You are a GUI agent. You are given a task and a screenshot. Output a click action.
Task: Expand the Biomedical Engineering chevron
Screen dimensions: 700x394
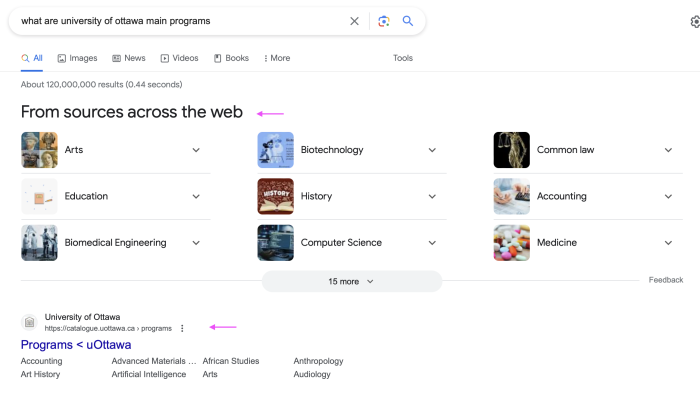point(196,243)
